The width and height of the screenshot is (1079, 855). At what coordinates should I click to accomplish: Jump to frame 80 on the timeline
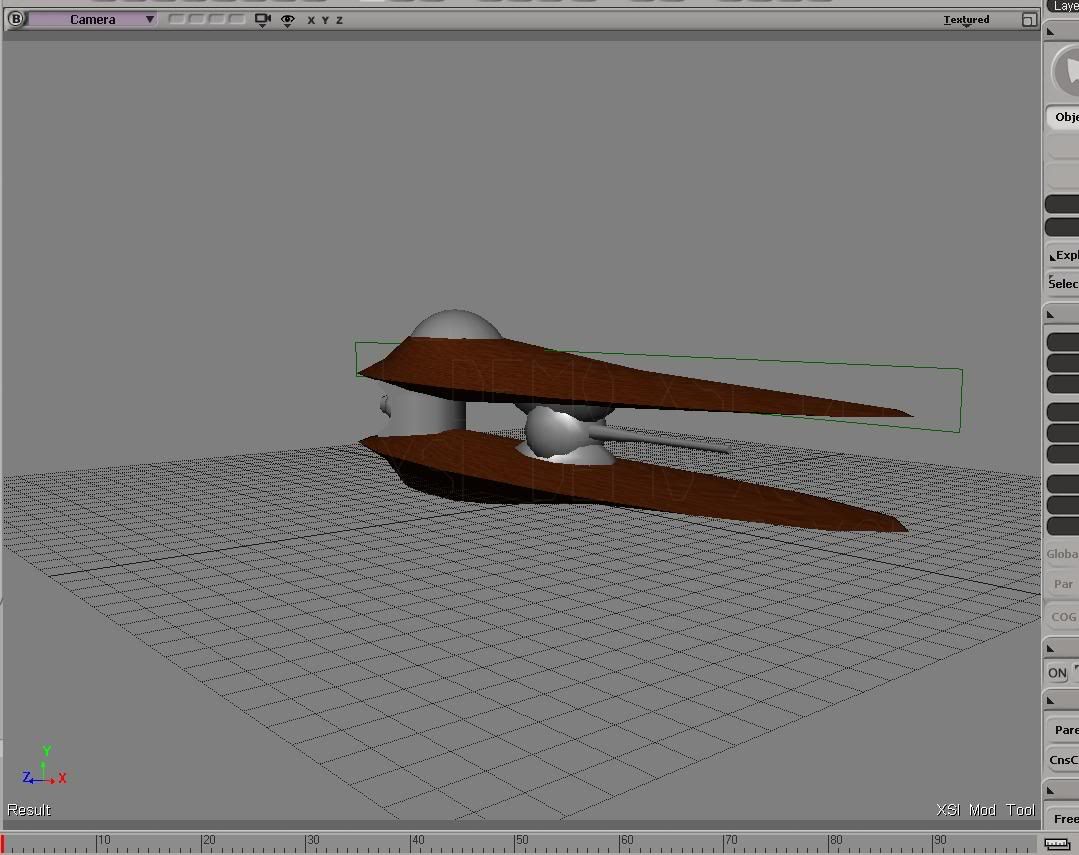coord(835,841)
